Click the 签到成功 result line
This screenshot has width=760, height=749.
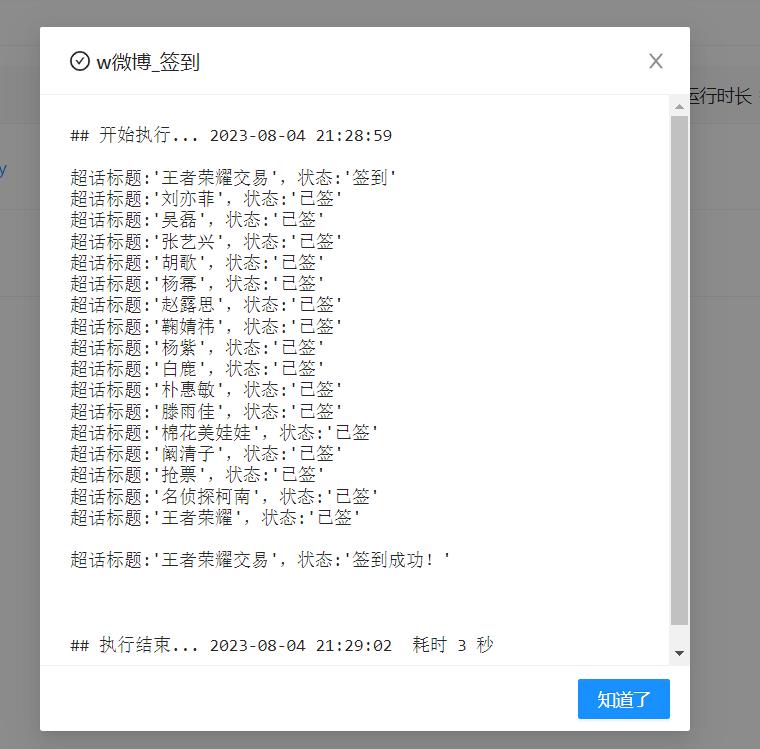click(260, 560)
